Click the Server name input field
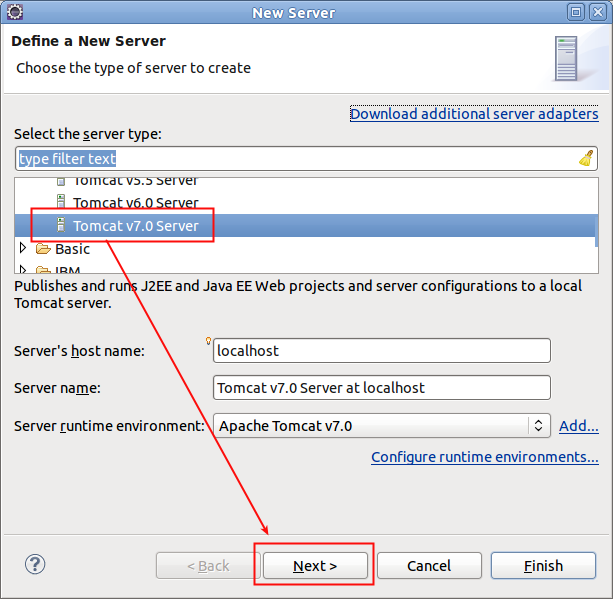The width and height of the screenshot is (613, 599). (x=382, y=387)
